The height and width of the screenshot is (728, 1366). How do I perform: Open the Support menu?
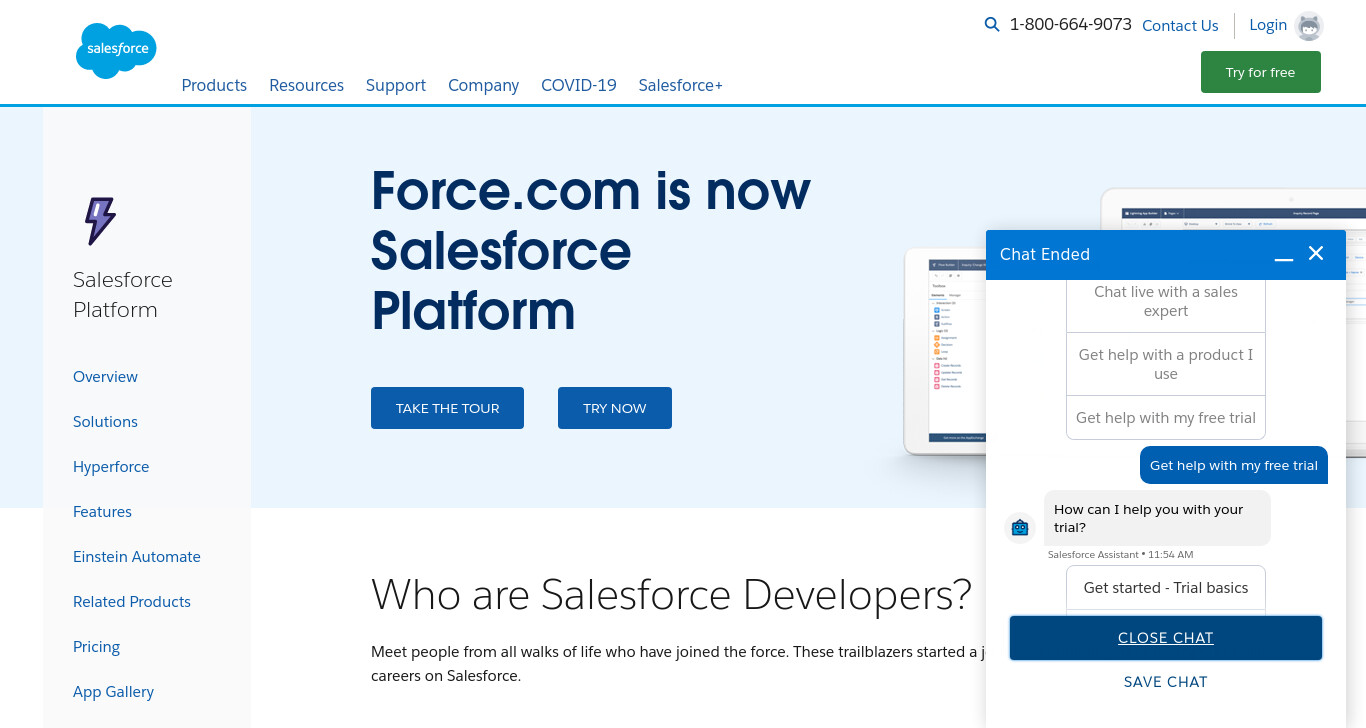click(x=396, y=85)
